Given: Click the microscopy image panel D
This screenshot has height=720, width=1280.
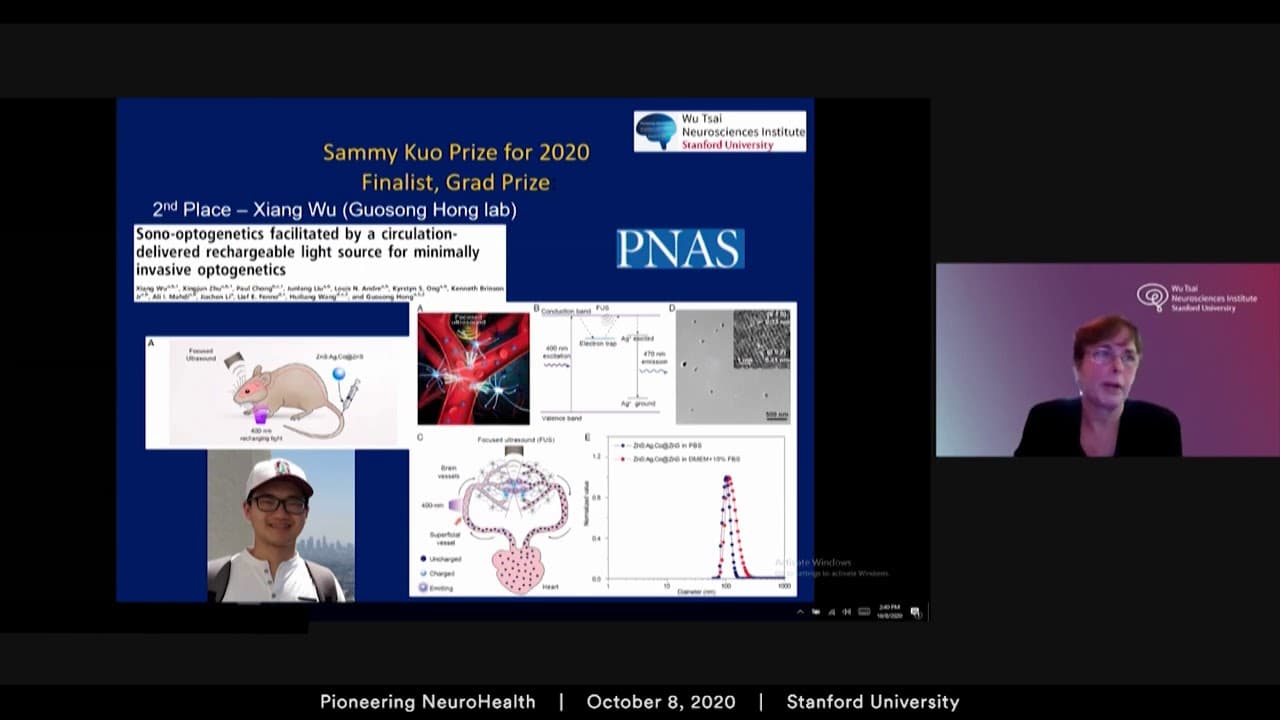Looking at the screenshot, I should click(x=733, y=366).
